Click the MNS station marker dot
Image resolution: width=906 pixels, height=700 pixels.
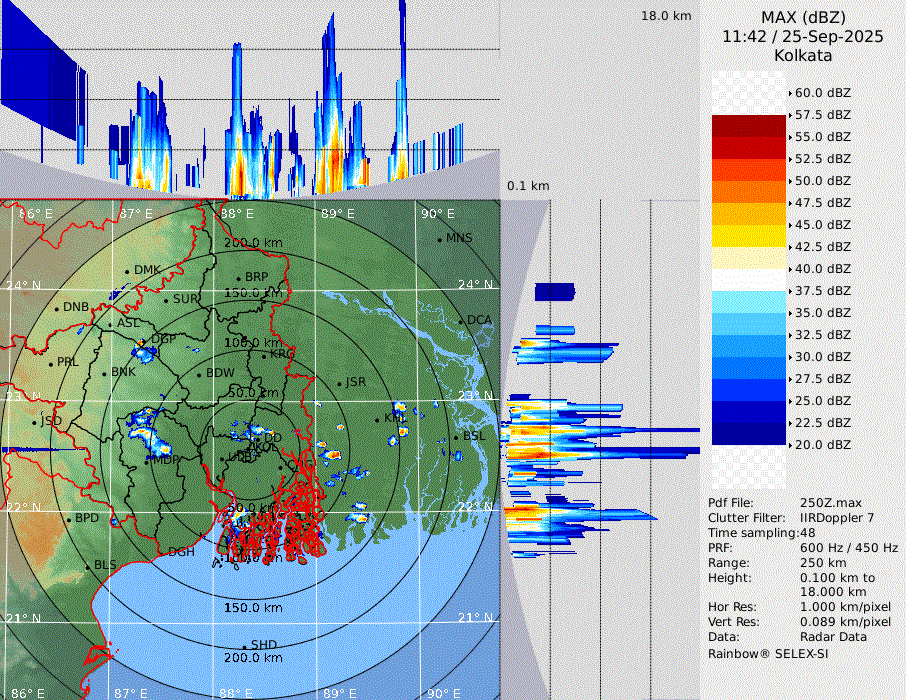pyautogui.click(x=440, y=239)
